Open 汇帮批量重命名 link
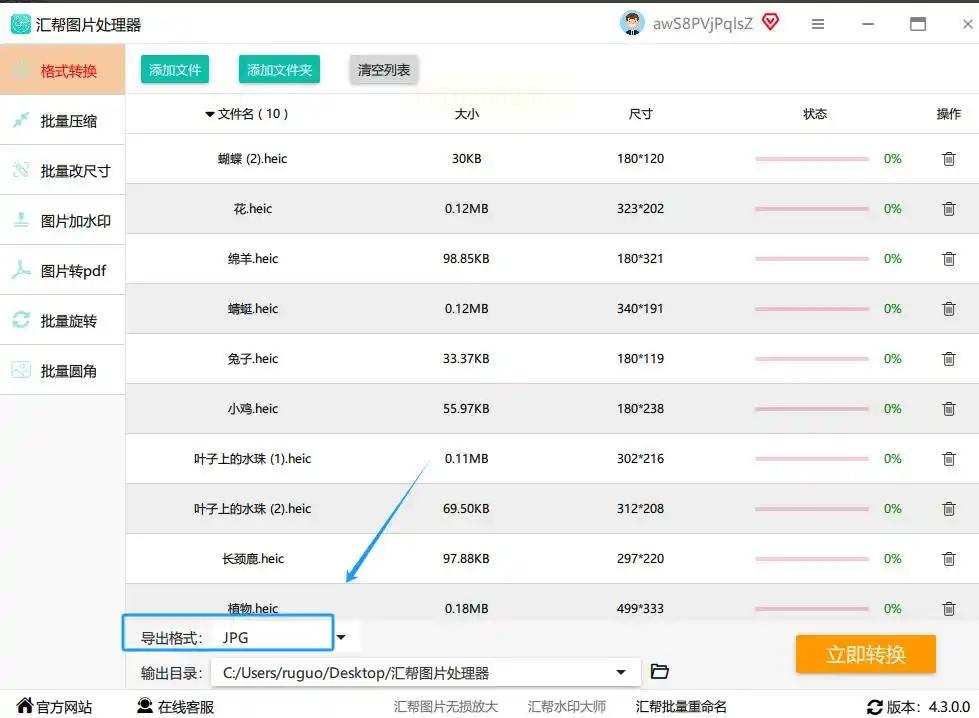Image resolution: width=979 pixels, height=718 pixels. point(681,707)
